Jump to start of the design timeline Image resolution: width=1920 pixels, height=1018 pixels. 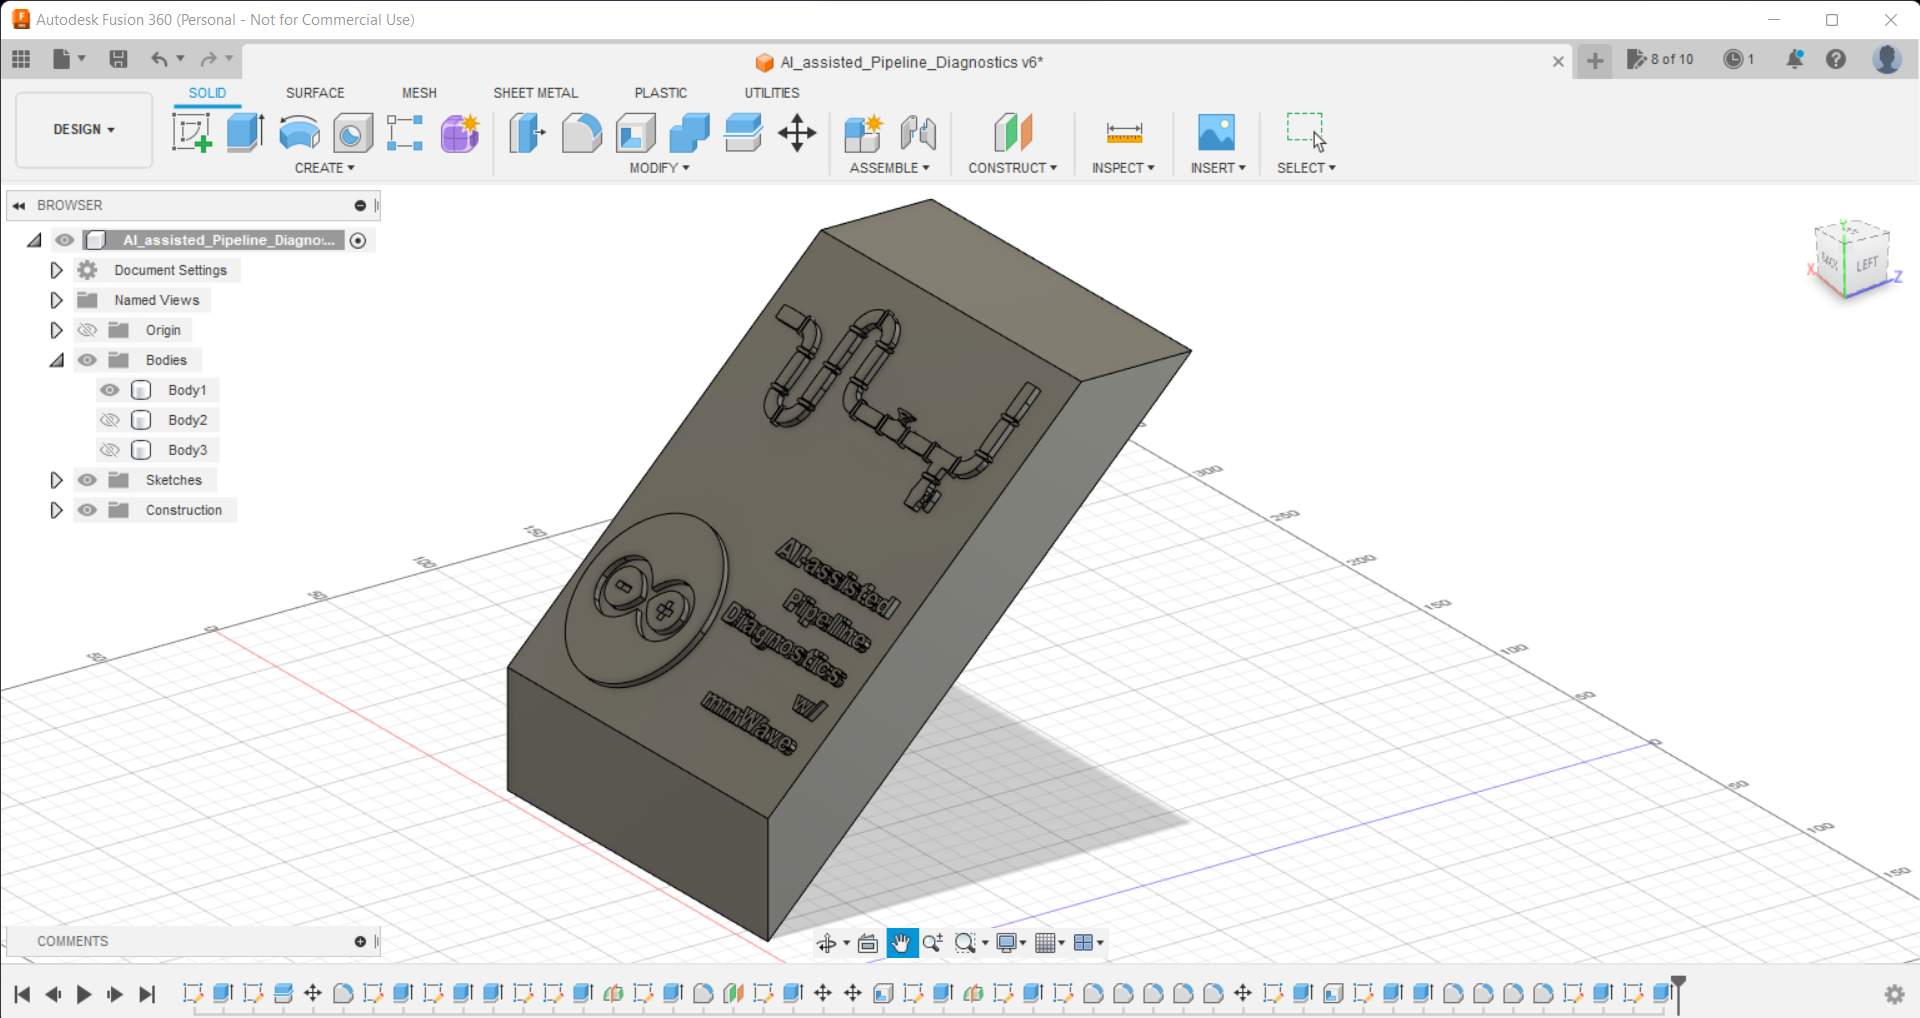point(22,994)
